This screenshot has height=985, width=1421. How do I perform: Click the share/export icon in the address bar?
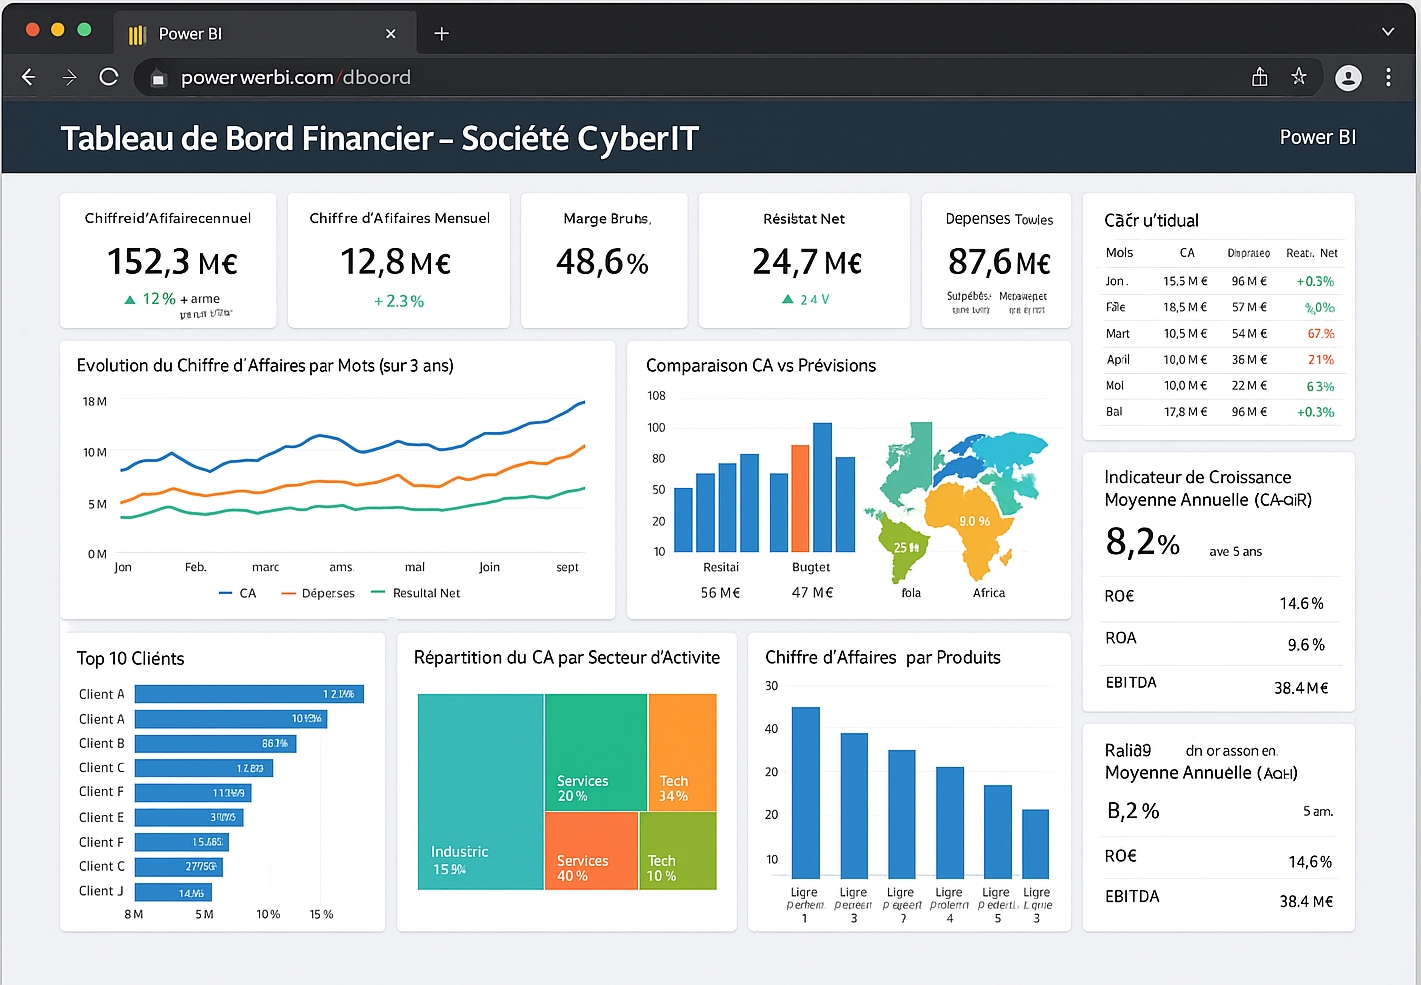1259,77
